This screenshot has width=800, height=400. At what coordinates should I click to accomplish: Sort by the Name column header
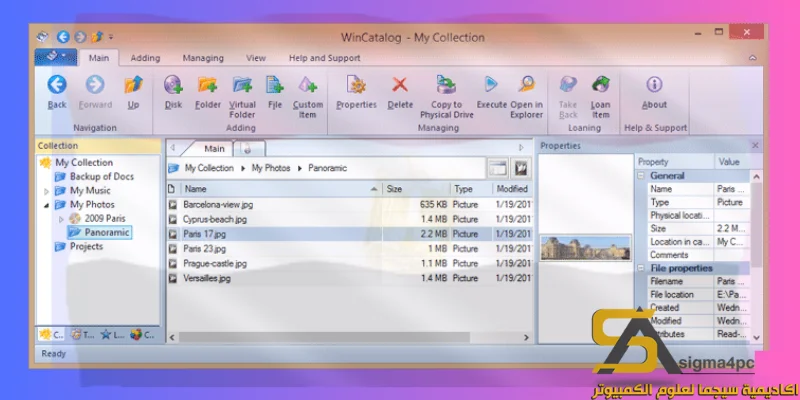(x=281, y=189)
